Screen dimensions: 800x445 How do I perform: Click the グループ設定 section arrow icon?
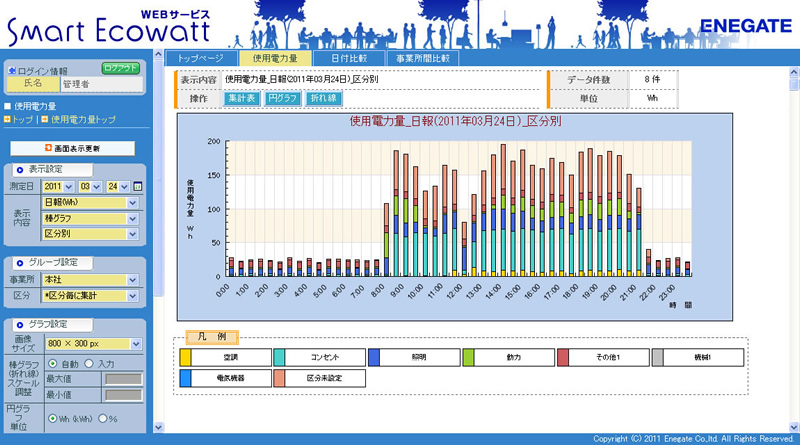(20, 263)
